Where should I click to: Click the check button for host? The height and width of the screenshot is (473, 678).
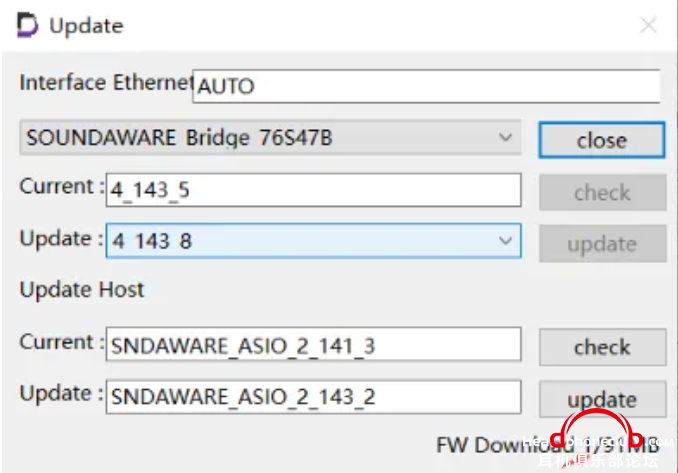[602, 347]
